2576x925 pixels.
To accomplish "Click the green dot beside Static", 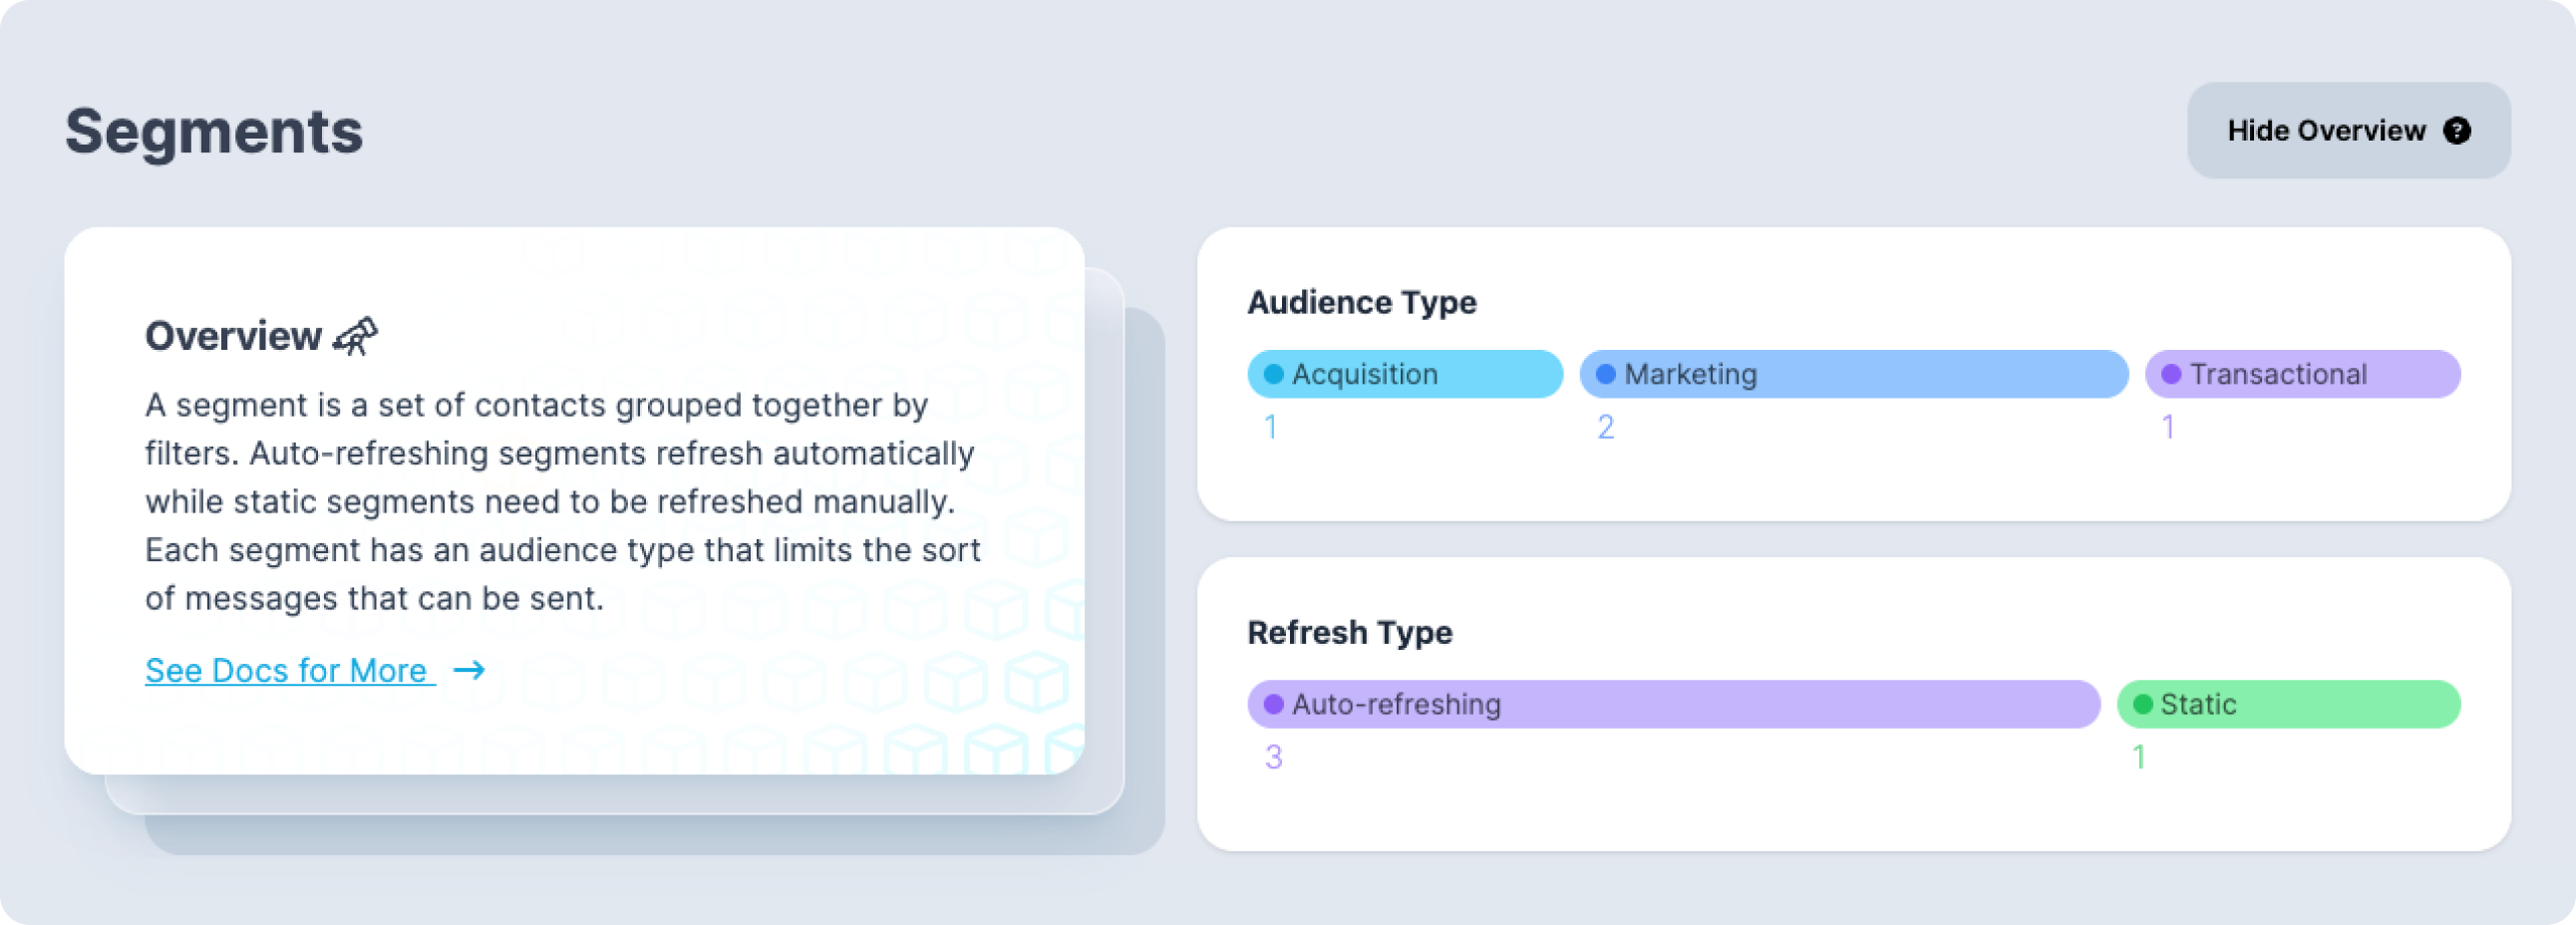I will click(x=2142, y=704).
